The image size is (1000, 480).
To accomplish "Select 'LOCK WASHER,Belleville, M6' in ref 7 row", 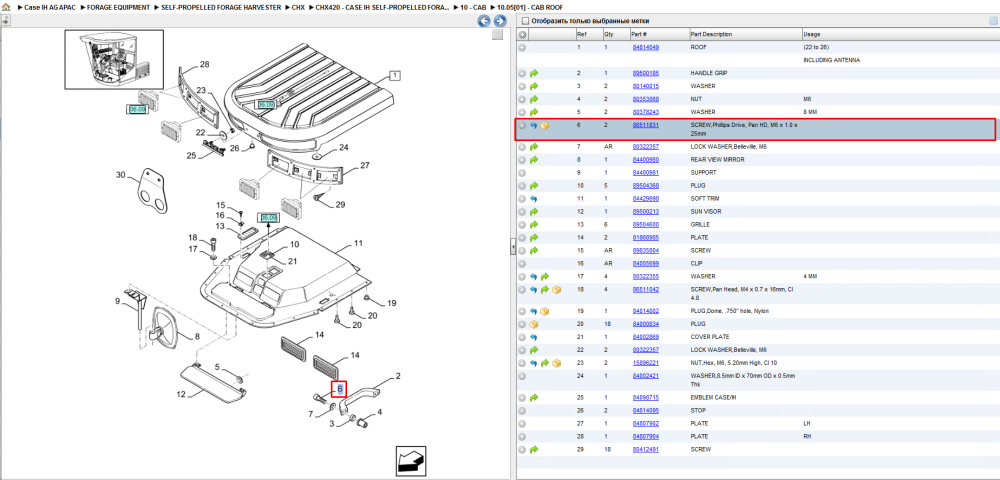I will pyautogui.click(x=728, y=147).
